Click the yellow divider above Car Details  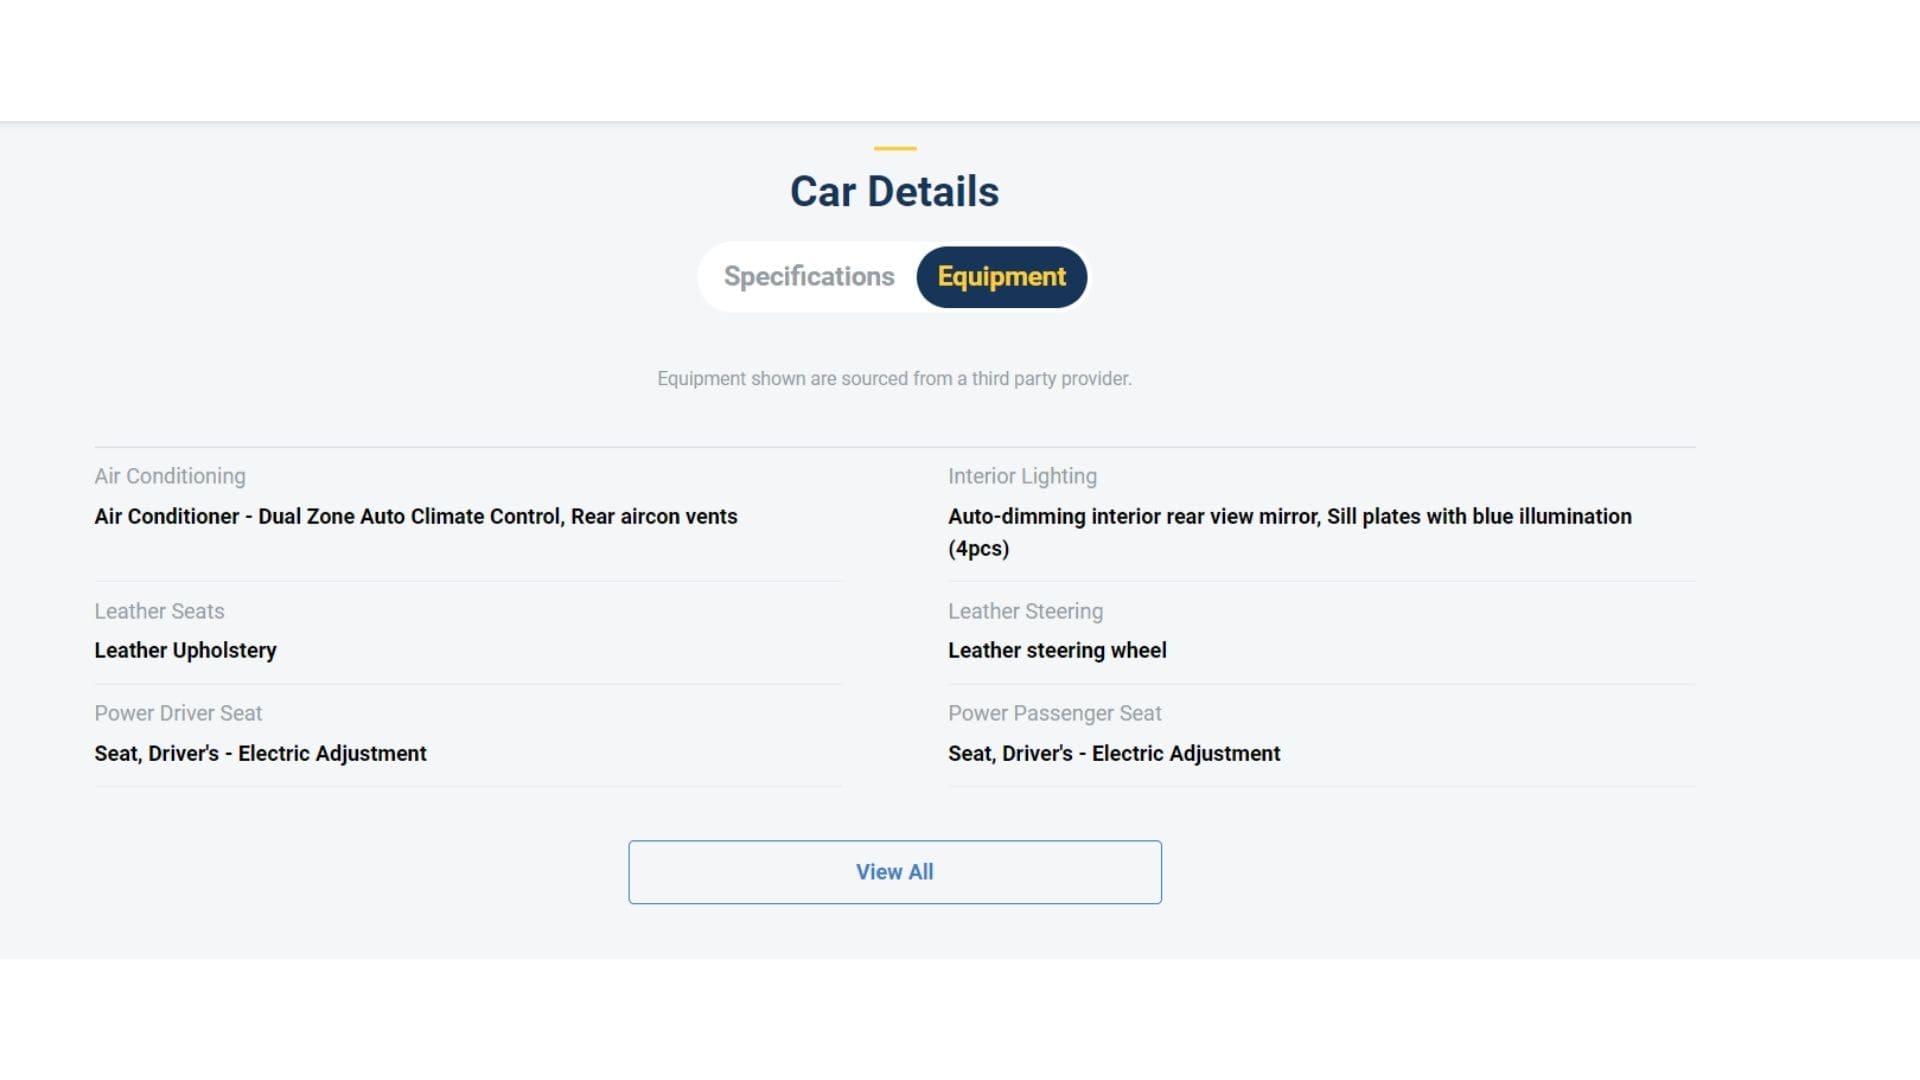coord(894,150)
